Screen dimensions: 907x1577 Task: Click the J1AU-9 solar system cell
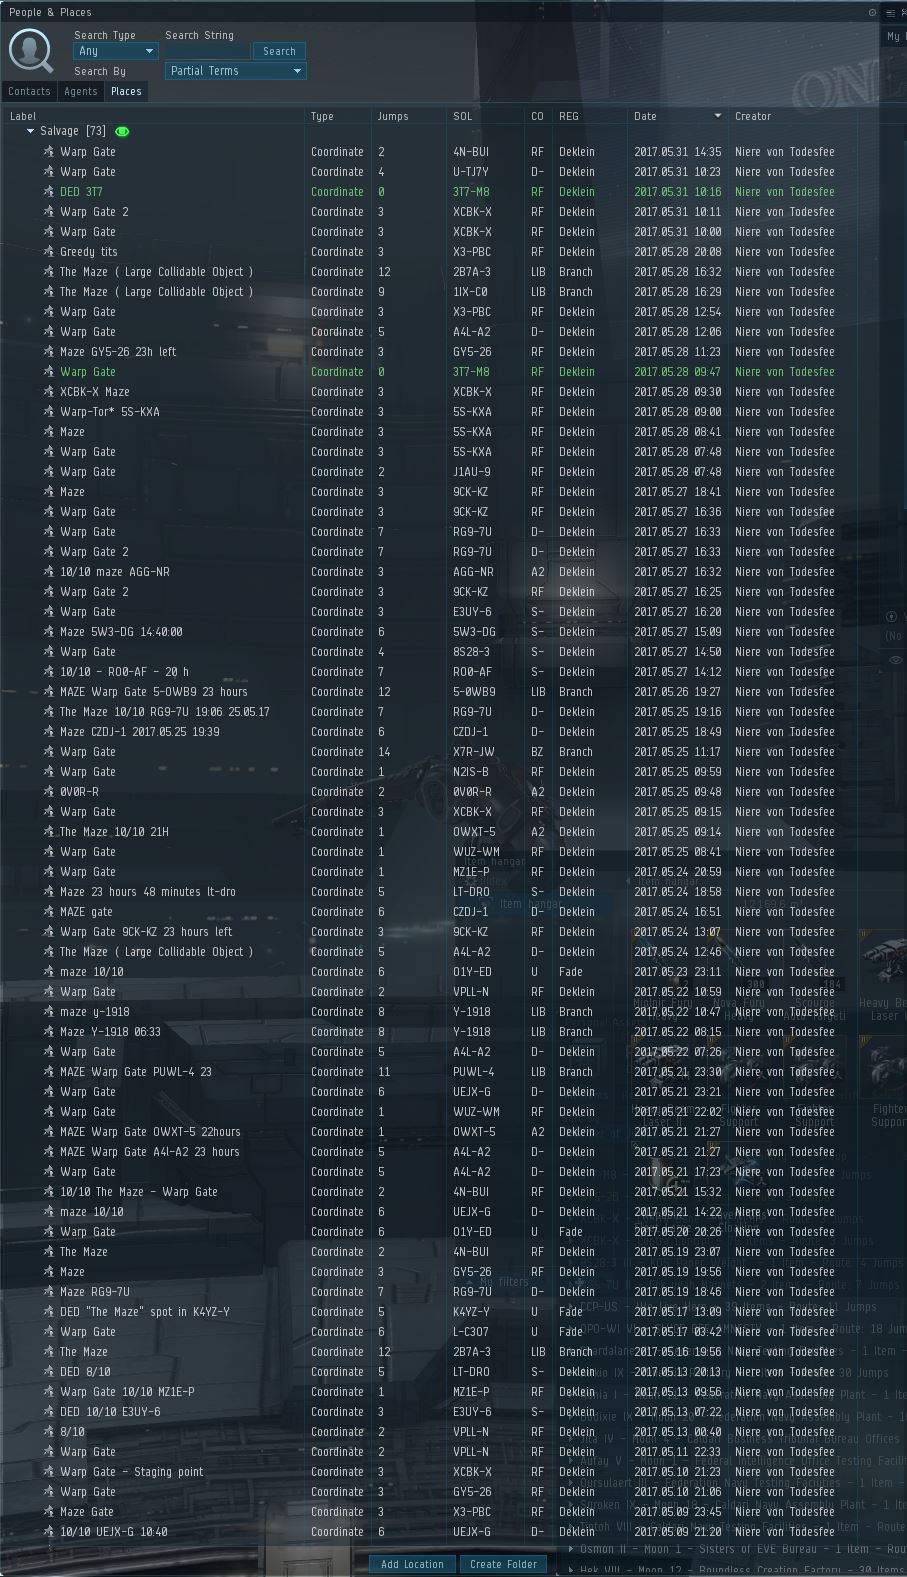[x=471, y=472]
